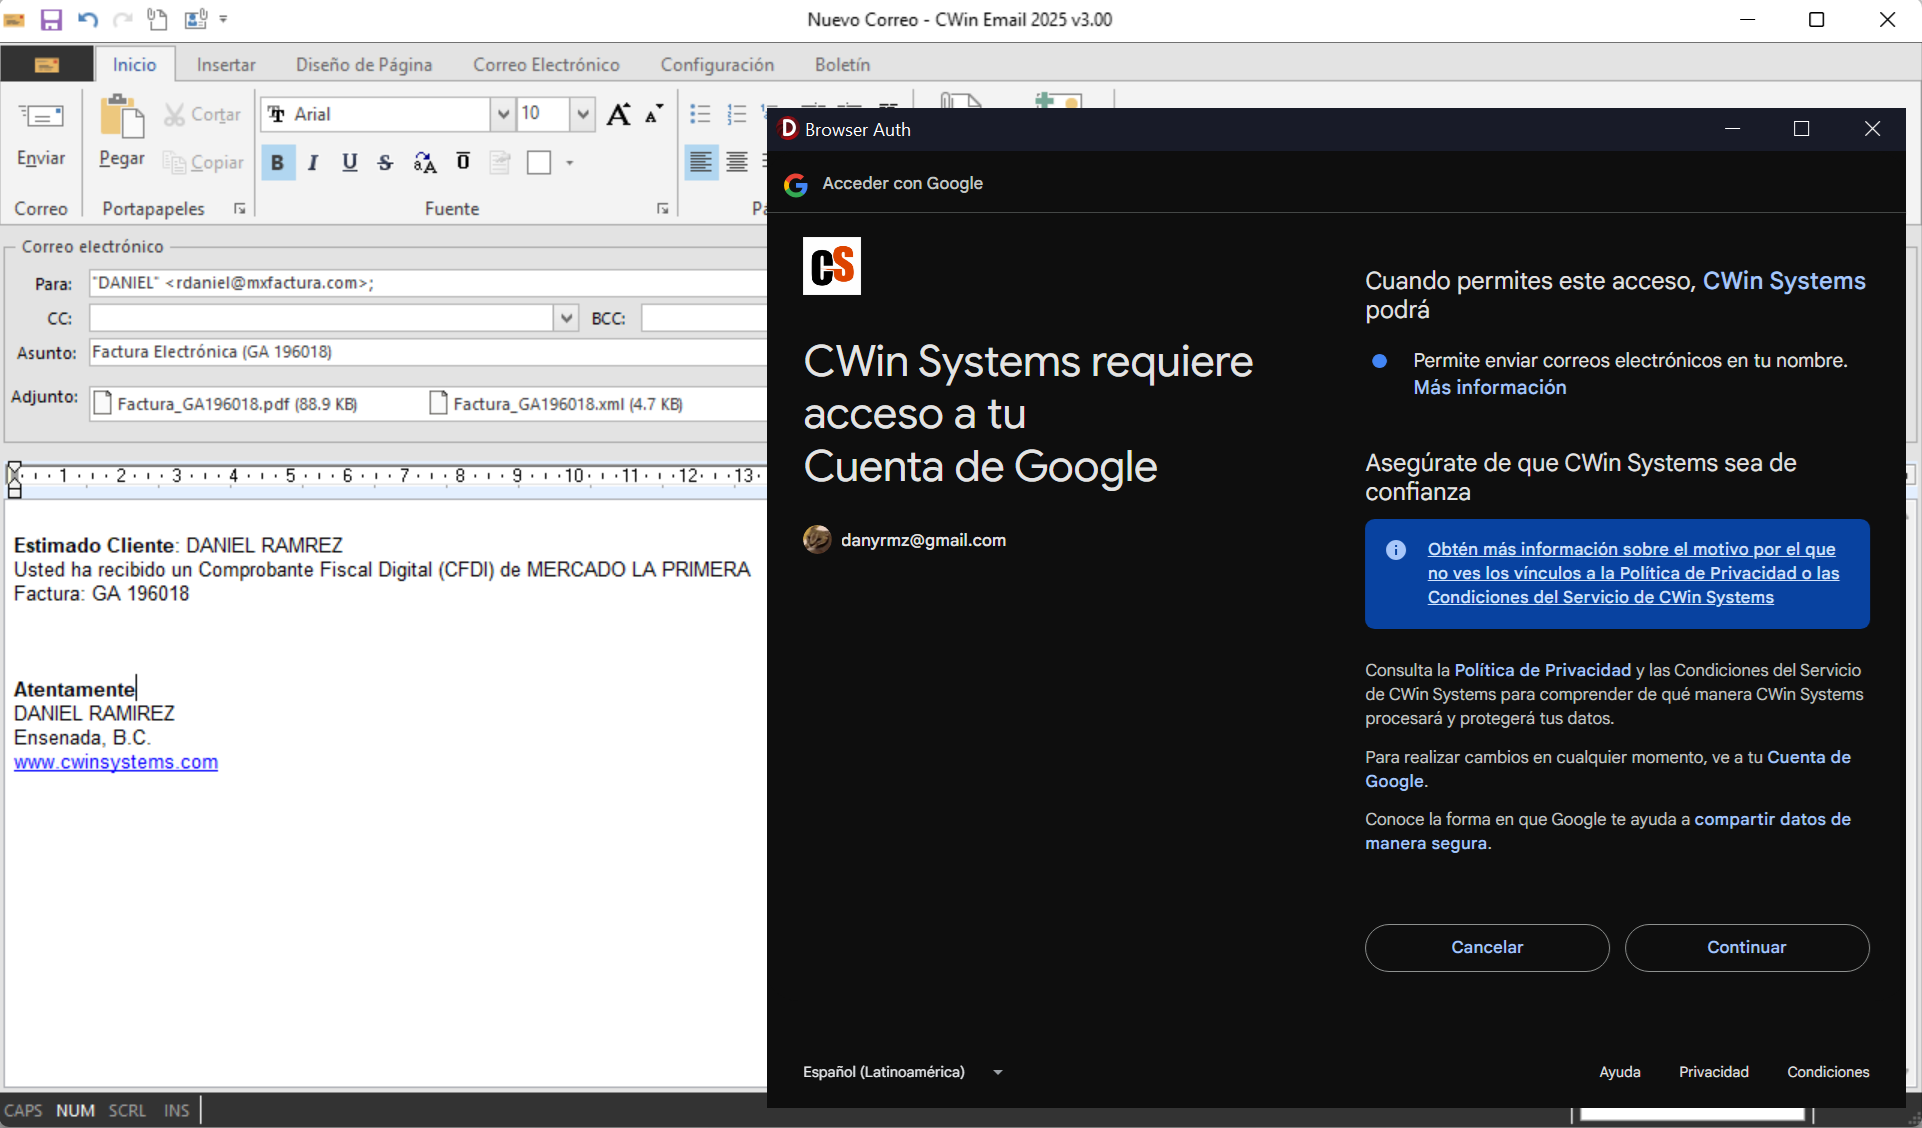Click the bulleted list icon
The height and width of the screenshot is (1128, 1922).
[700, 114]
